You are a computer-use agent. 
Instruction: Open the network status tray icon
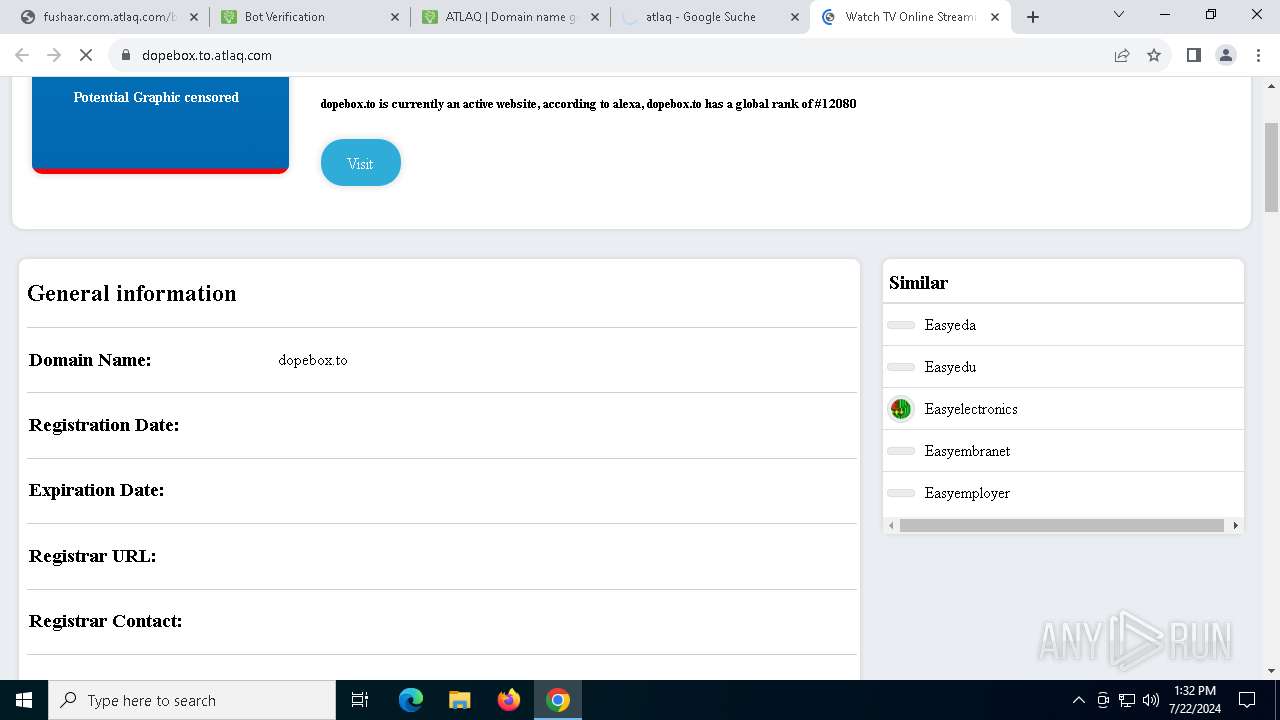[1127, 700]
